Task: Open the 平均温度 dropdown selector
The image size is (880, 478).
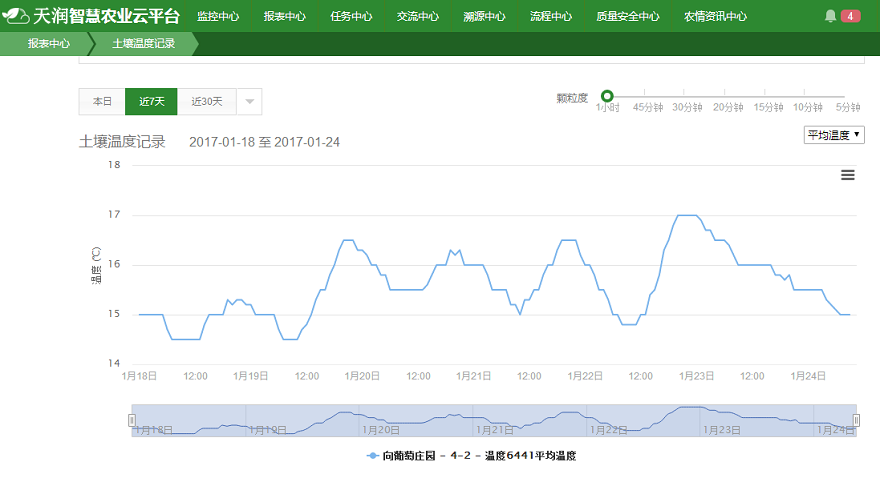Action: pos(834,135)
